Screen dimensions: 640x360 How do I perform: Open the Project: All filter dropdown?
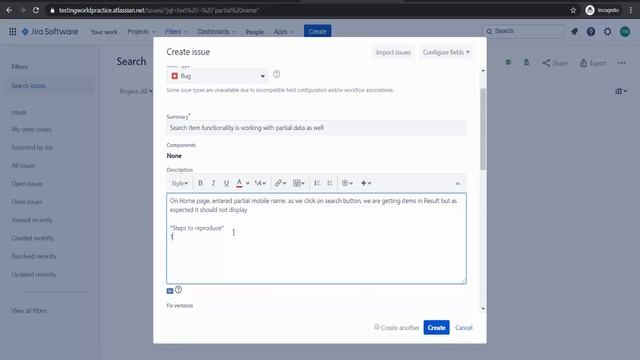click(136, 91)
